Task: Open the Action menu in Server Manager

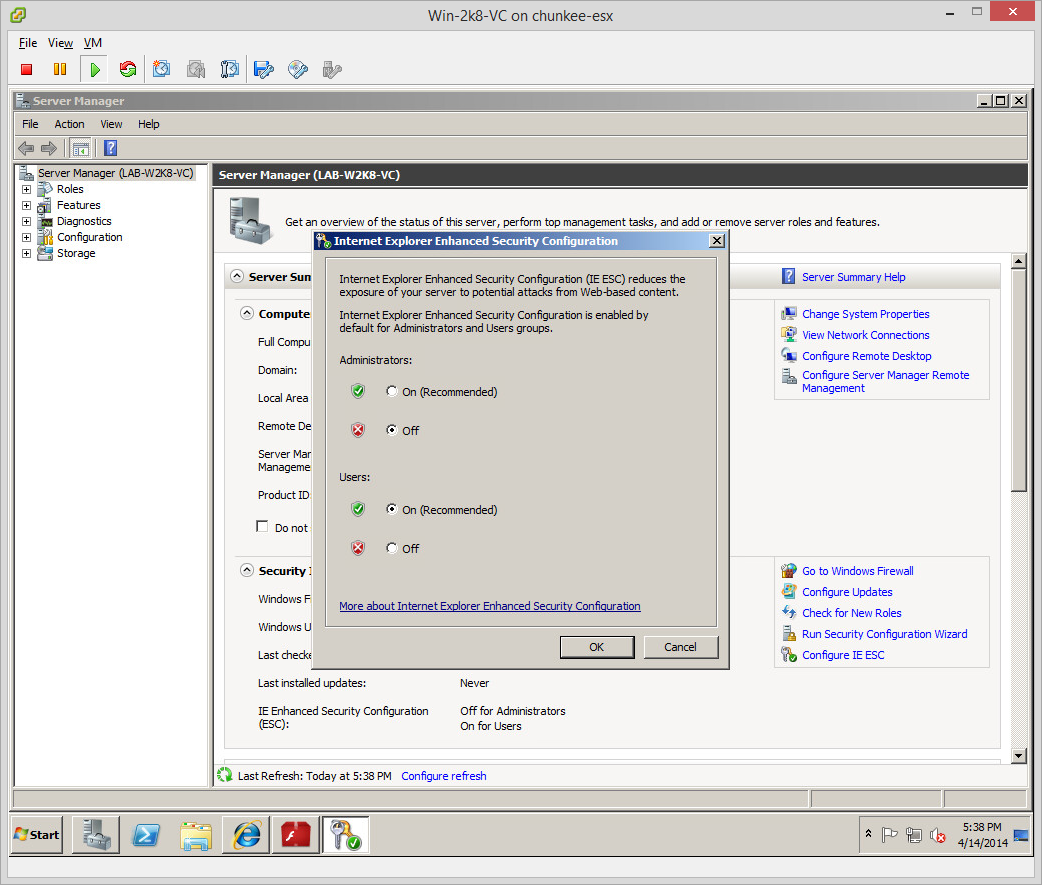Action: (x=69, y=124)
